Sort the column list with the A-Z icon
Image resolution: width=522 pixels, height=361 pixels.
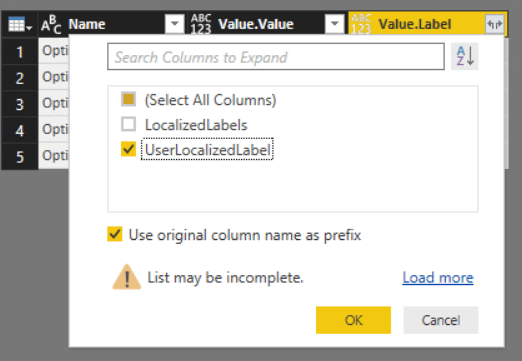[x=465, y=56]
